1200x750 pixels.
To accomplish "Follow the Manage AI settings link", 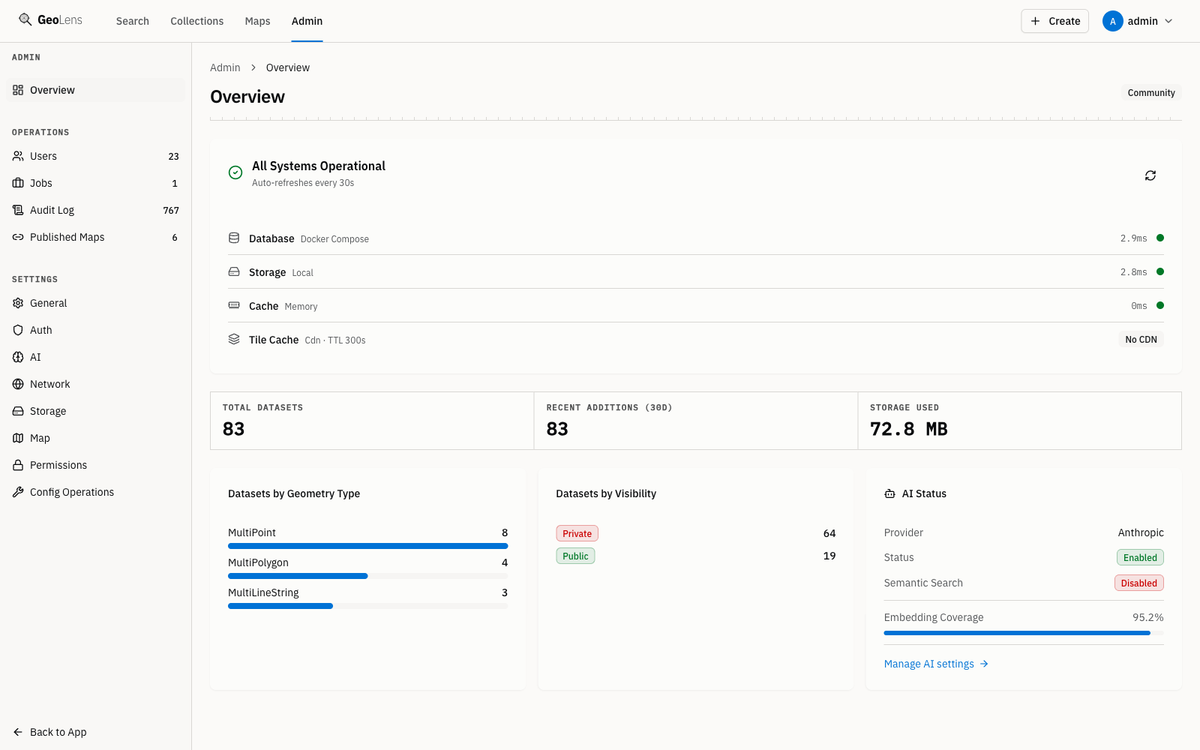I will 936,664.
